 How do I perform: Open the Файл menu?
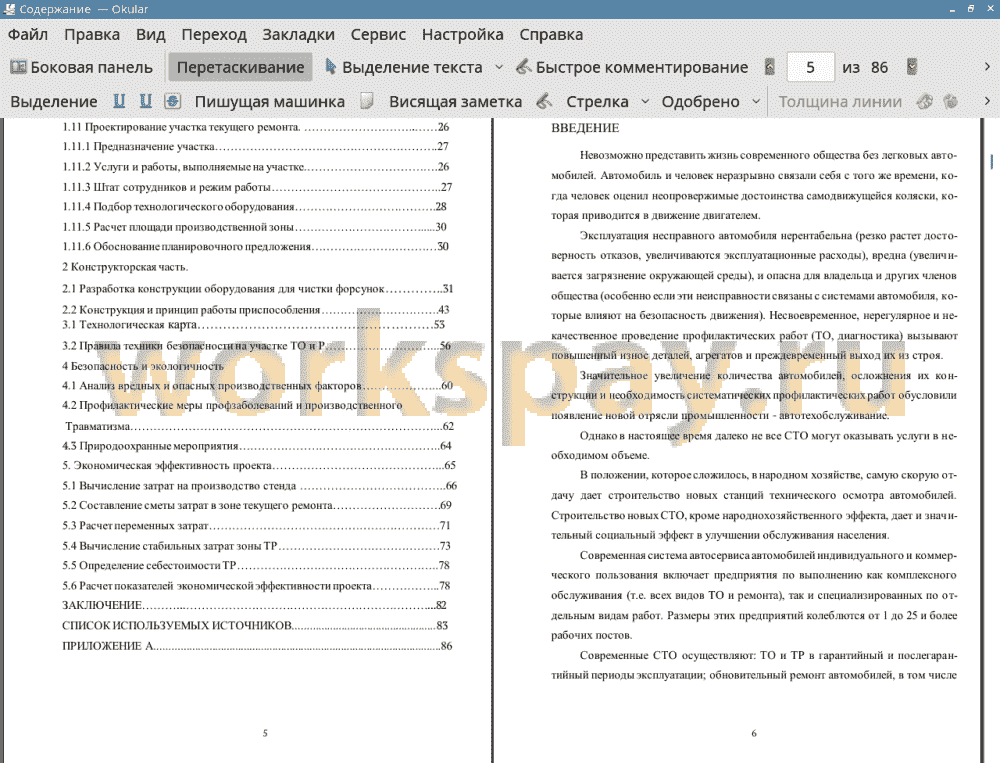click(28, 34)
